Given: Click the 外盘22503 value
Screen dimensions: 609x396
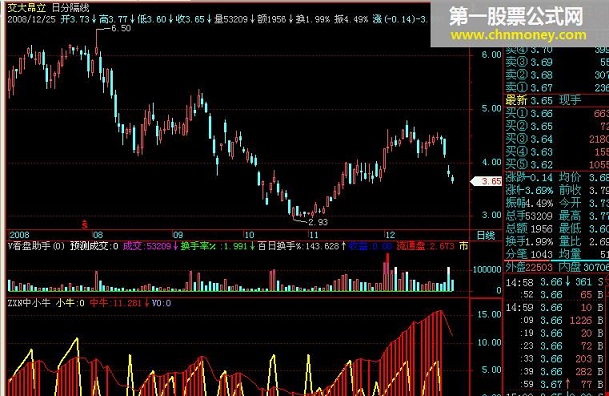Looking at the screenshot, I should (529, 267).
